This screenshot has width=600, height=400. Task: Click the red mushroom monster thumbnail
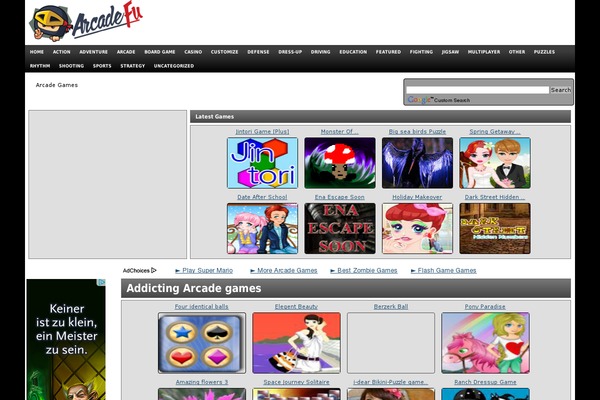[340, 163]
